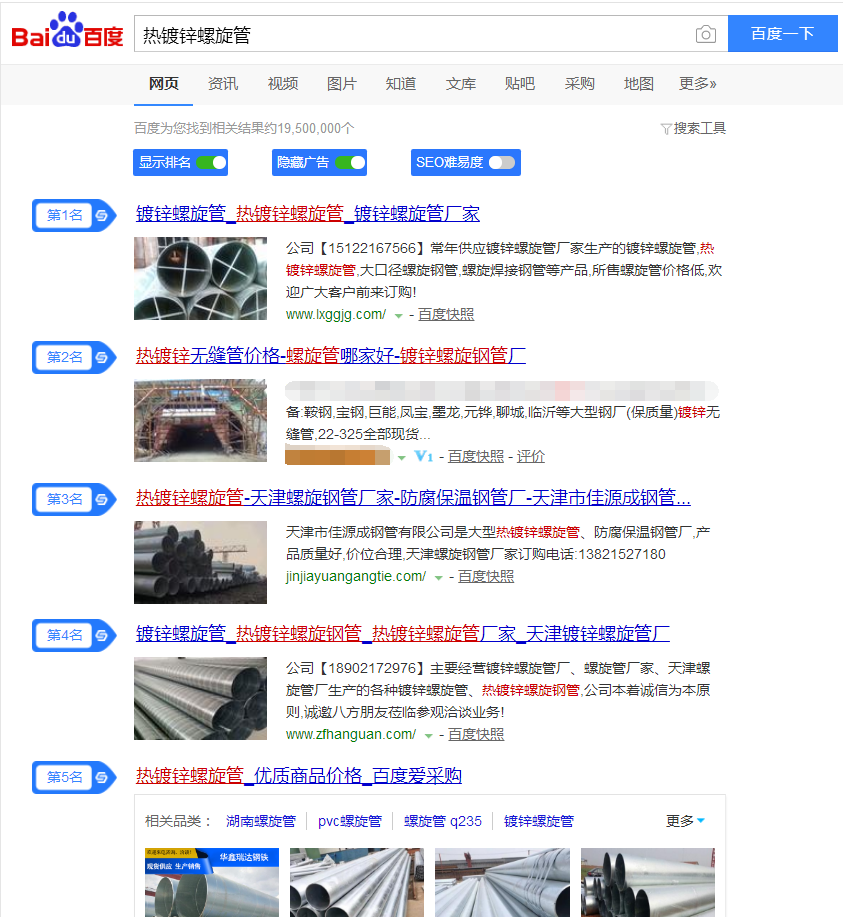
Task: Switch to 资讯 tab
Action: (x=223, y=84)
